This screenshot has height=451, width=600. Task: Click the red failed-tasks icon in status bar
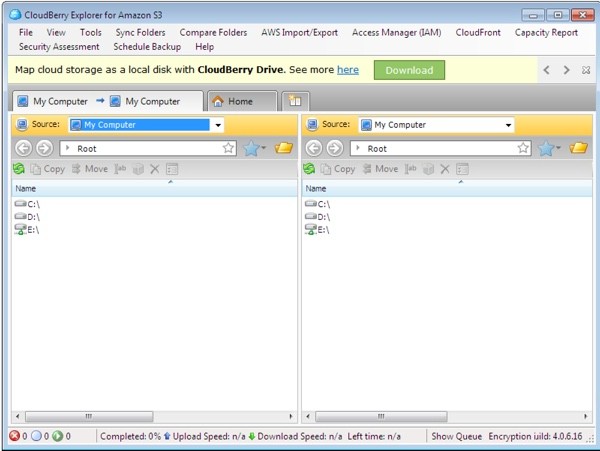14,436
